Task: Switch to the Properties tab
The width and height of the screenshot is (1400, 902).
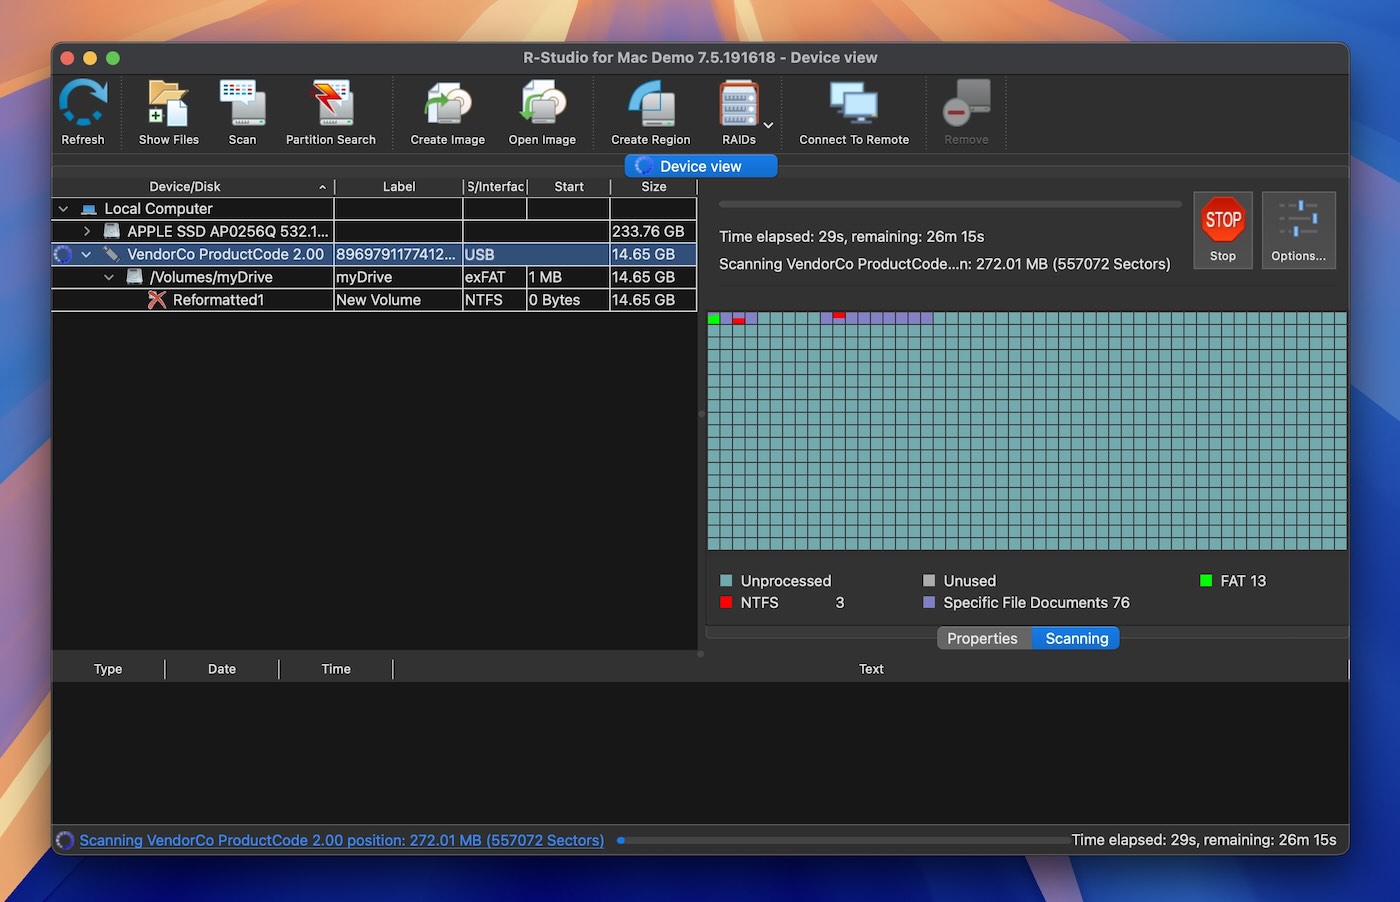Action: tap(982, 638)
